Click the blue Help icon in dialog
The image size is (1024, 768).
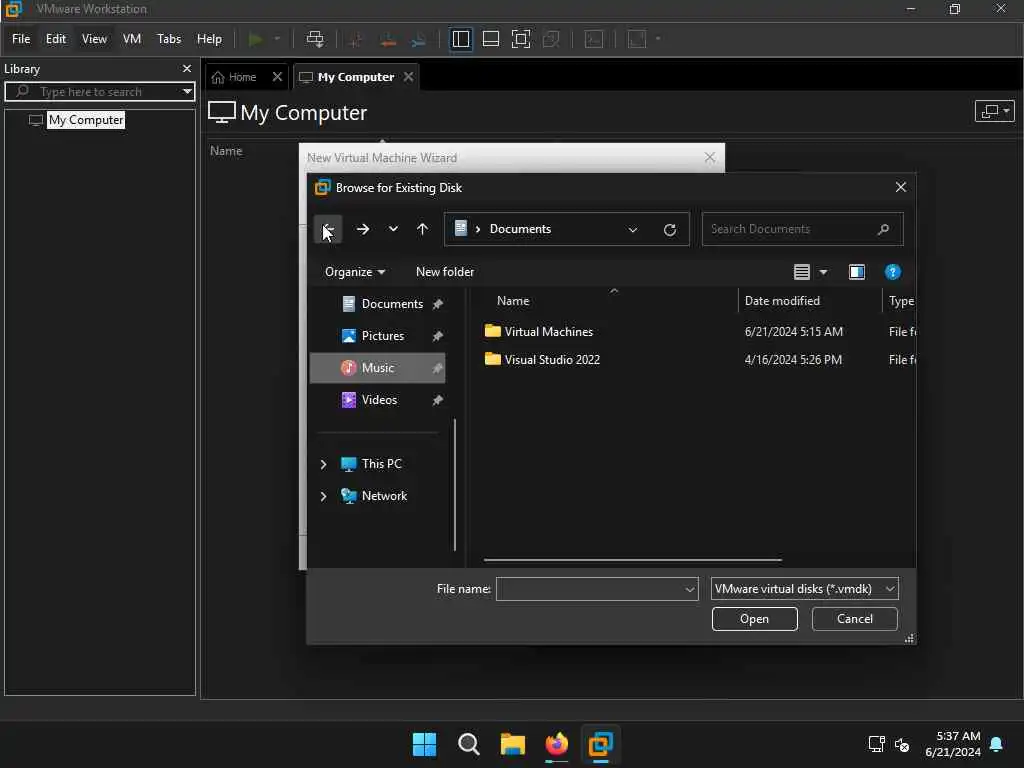point(892,272)
